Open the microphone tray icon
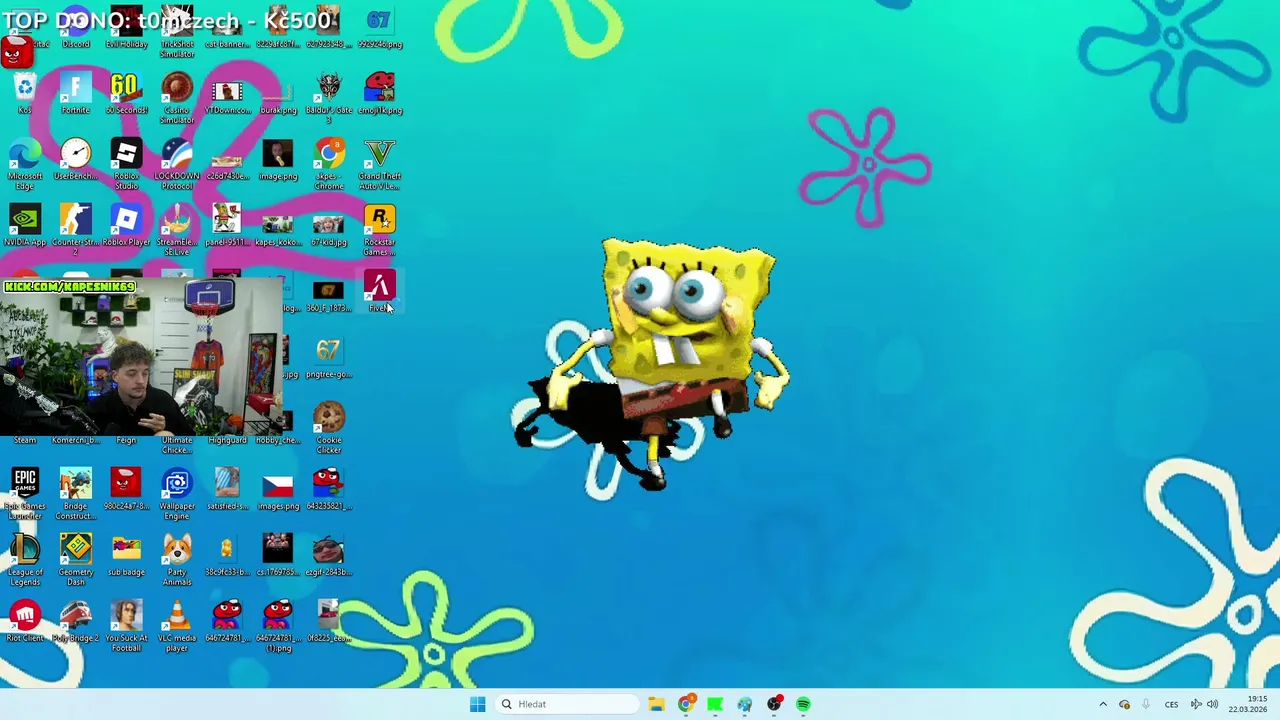The width and height of the screenshot is (1280, 720). point(1146,704)
